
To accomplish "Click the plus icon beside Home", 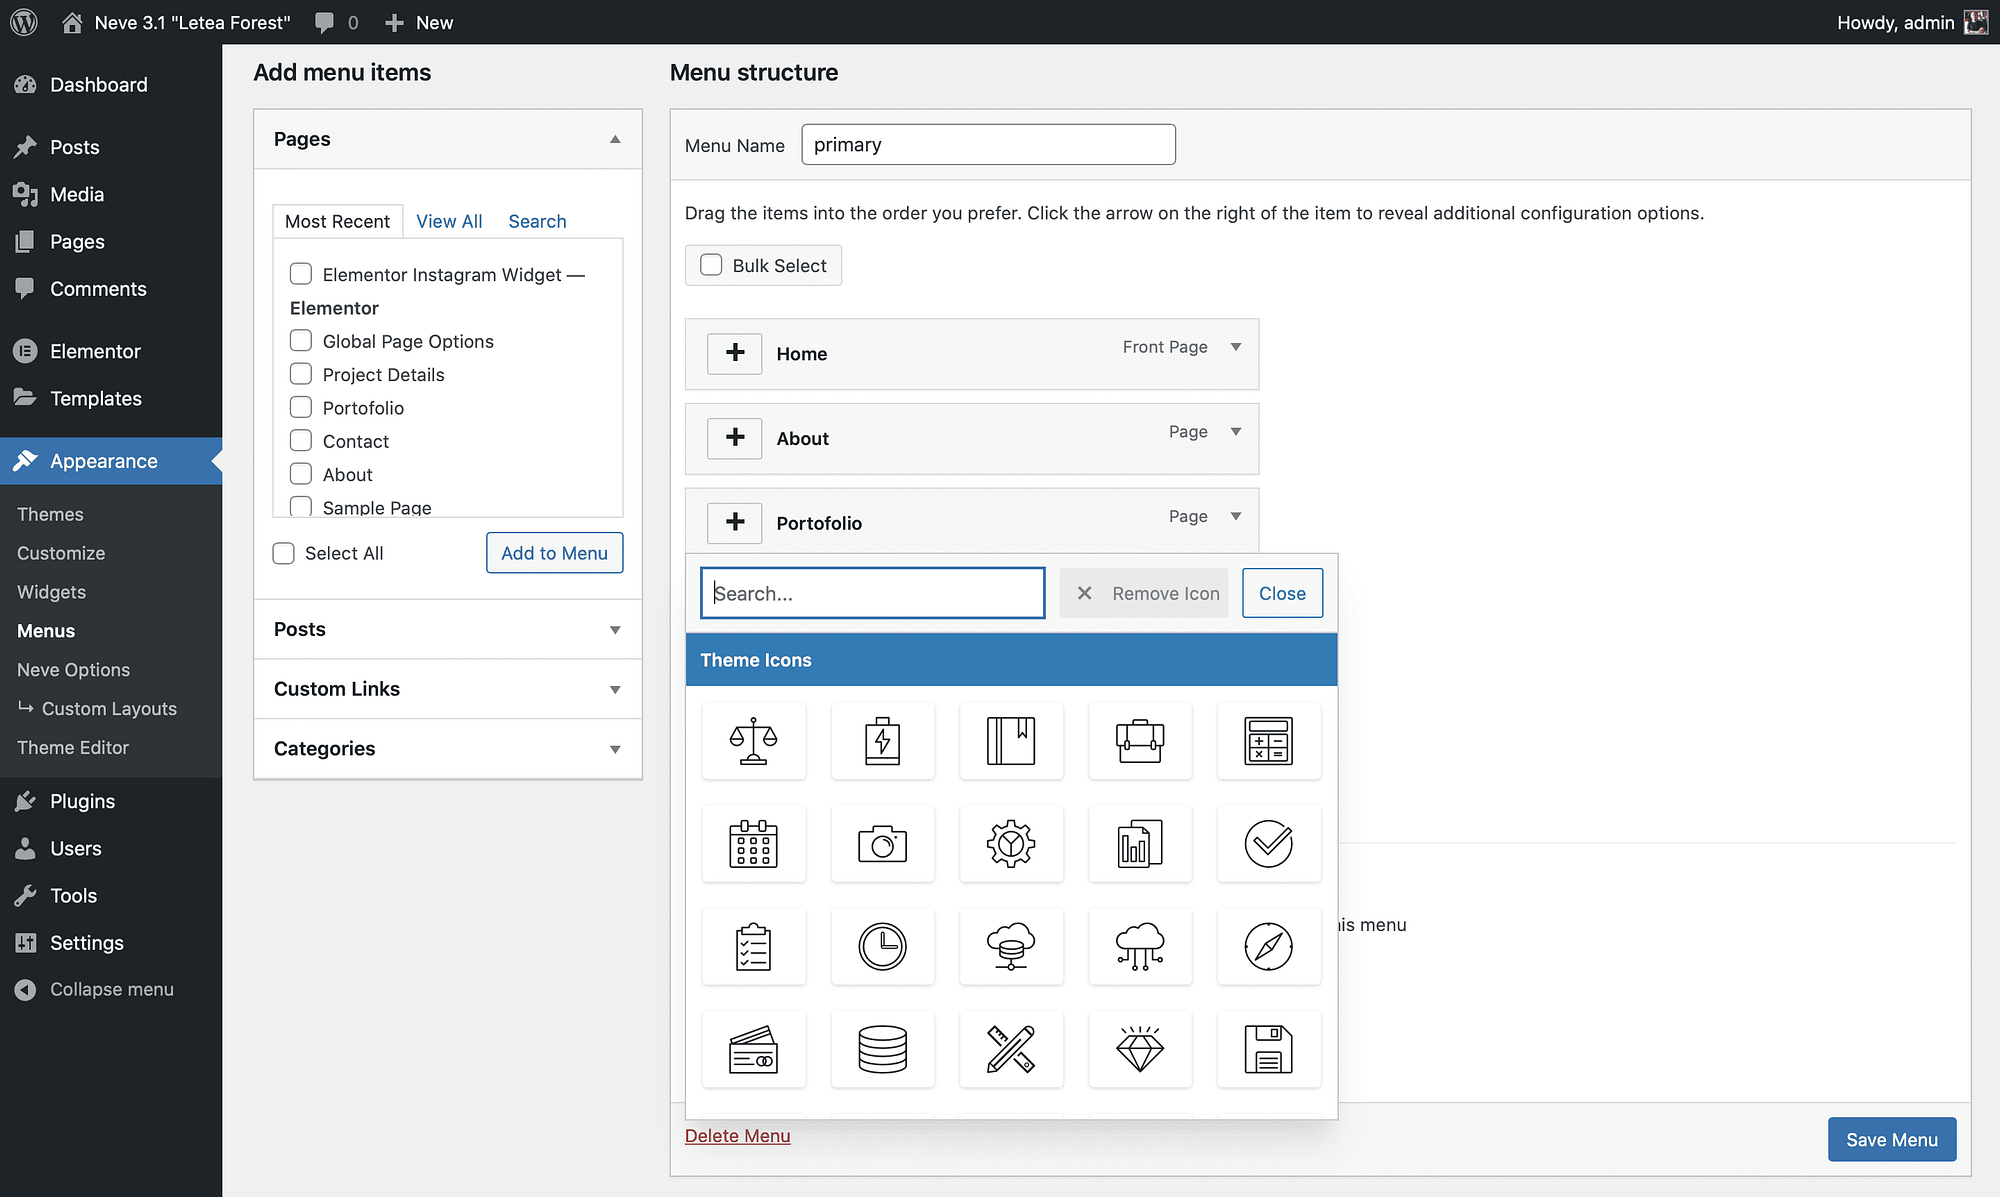I will pyautogui.click(x=735, y=353).
